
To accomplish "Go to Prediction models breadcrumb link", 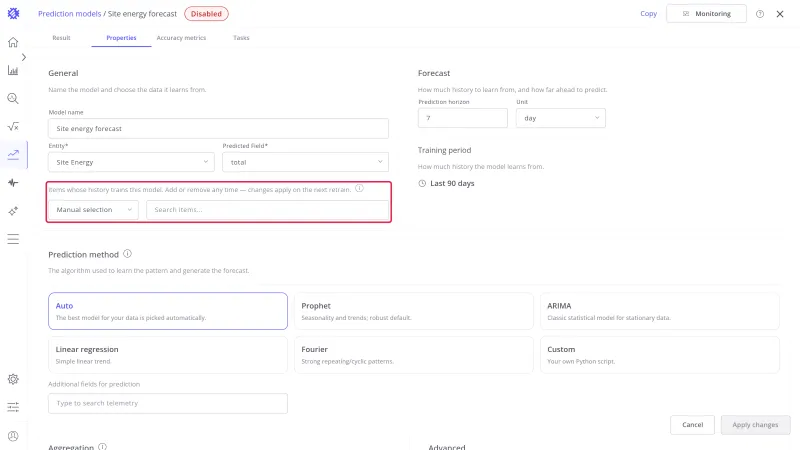I will 69,14.
